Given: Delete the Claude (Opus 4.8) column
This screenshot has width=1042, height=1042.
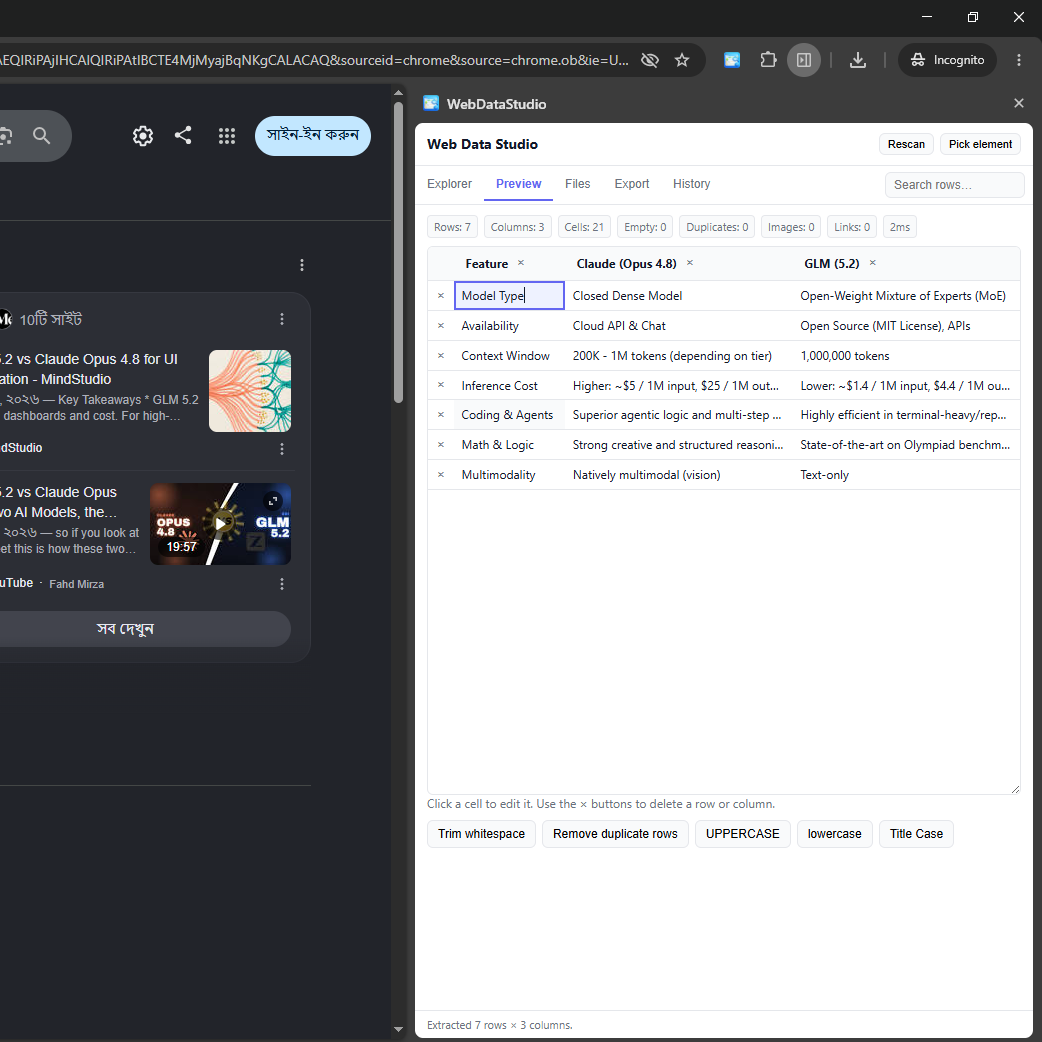Looking at the screenshot, I should [690, 262].
